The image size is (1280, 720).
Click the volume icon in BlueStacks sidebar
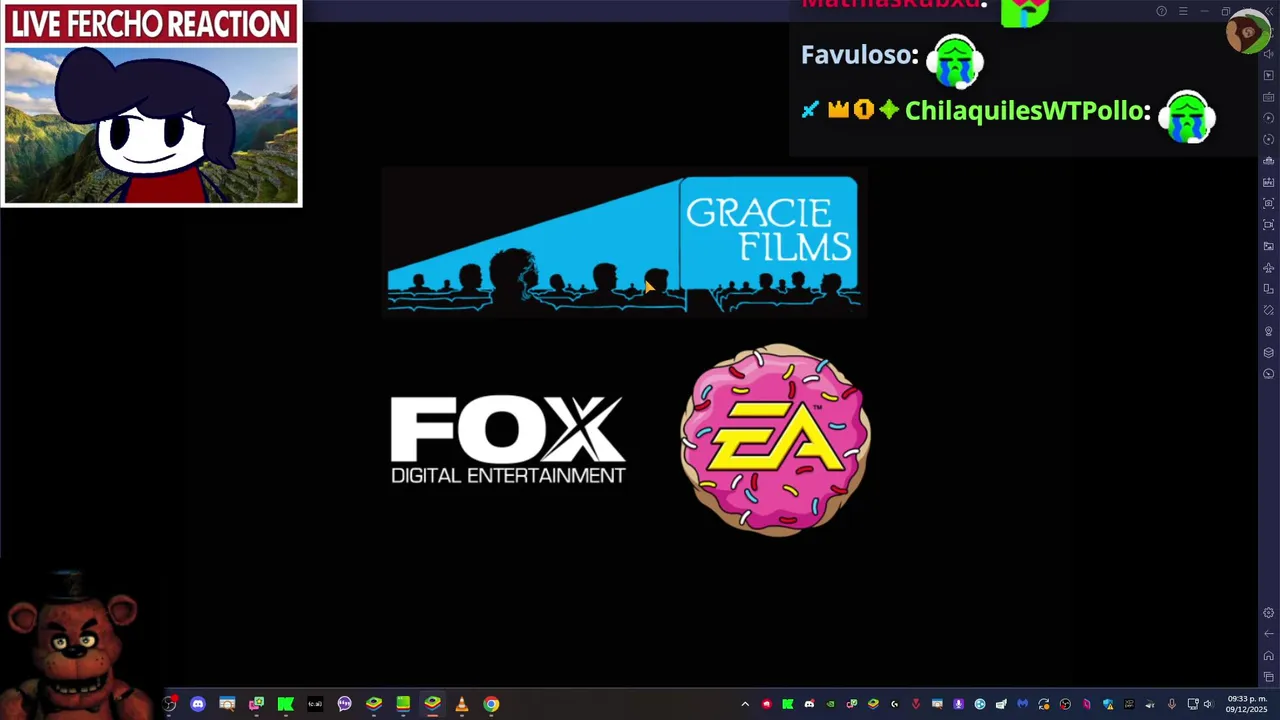(1268, 54)
